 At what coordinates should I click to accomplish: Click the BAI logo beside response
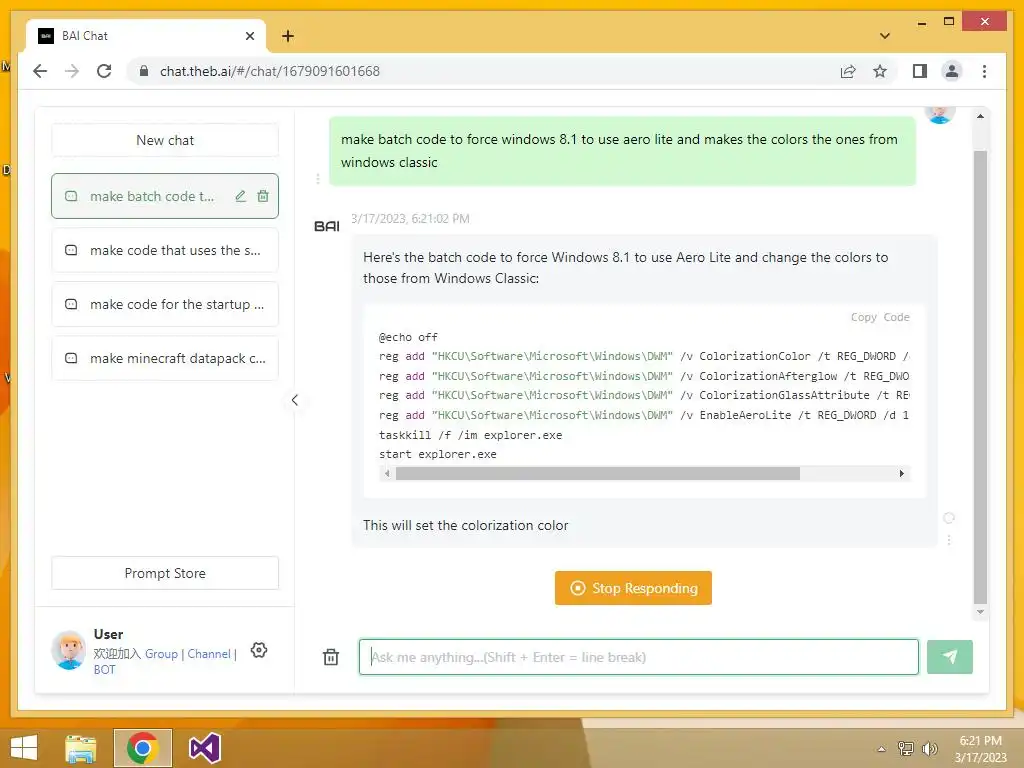point(327,226)
